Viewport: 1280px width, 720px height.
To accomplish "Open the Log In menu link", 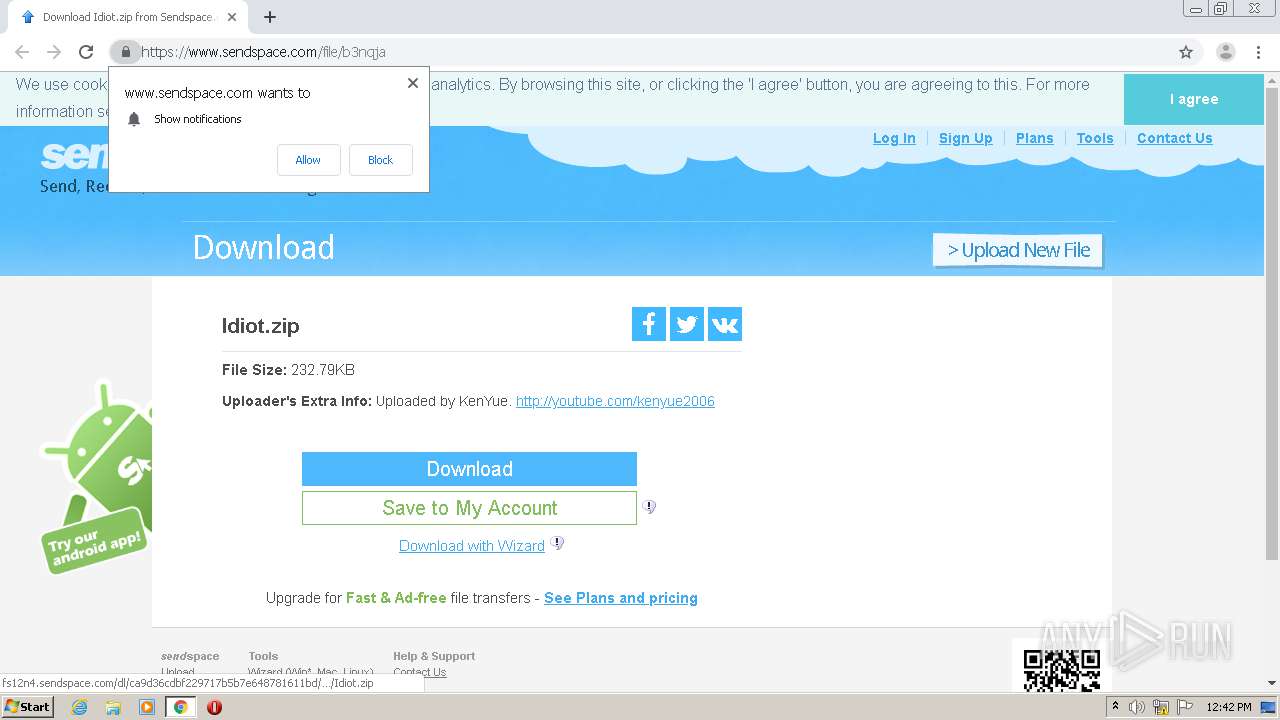I will (x=894, y=138).
